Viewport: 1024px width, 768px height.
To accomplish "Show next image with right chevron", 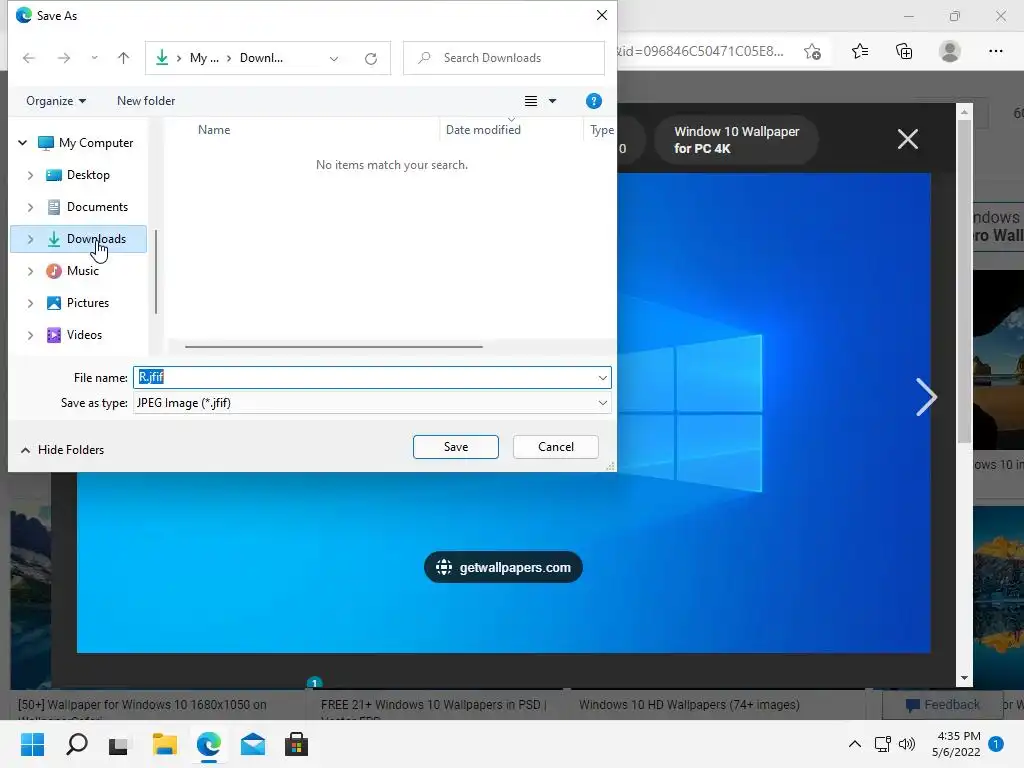I will [x=926, y=396].
